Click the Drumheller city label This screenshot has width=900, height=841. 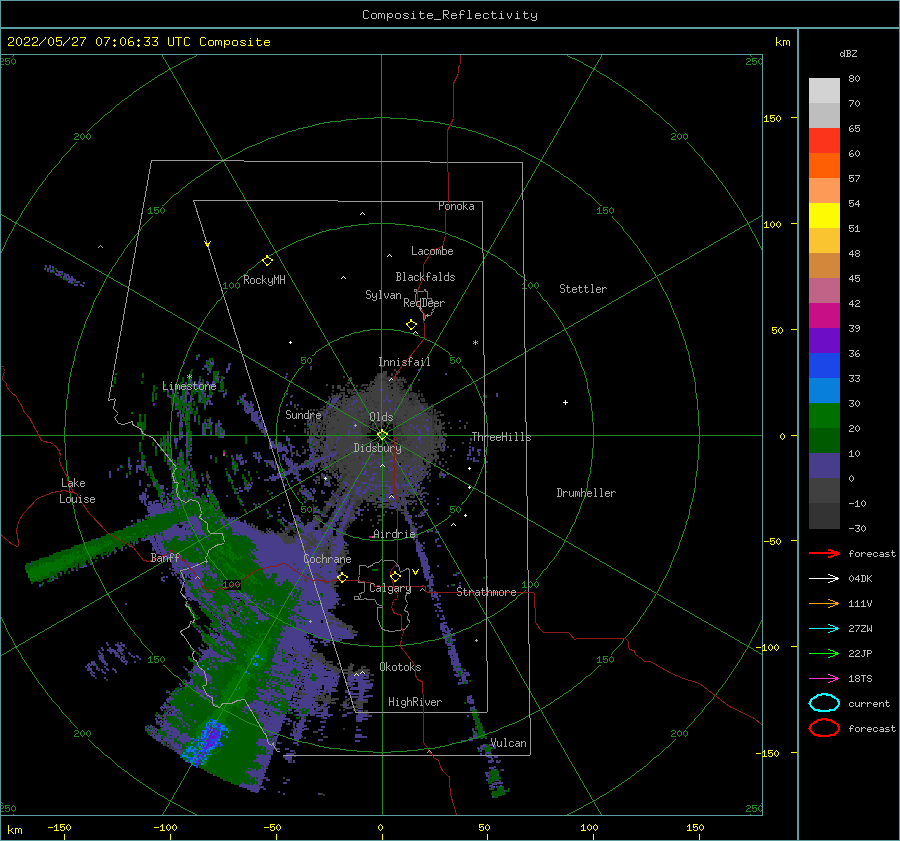pos(586,493)
